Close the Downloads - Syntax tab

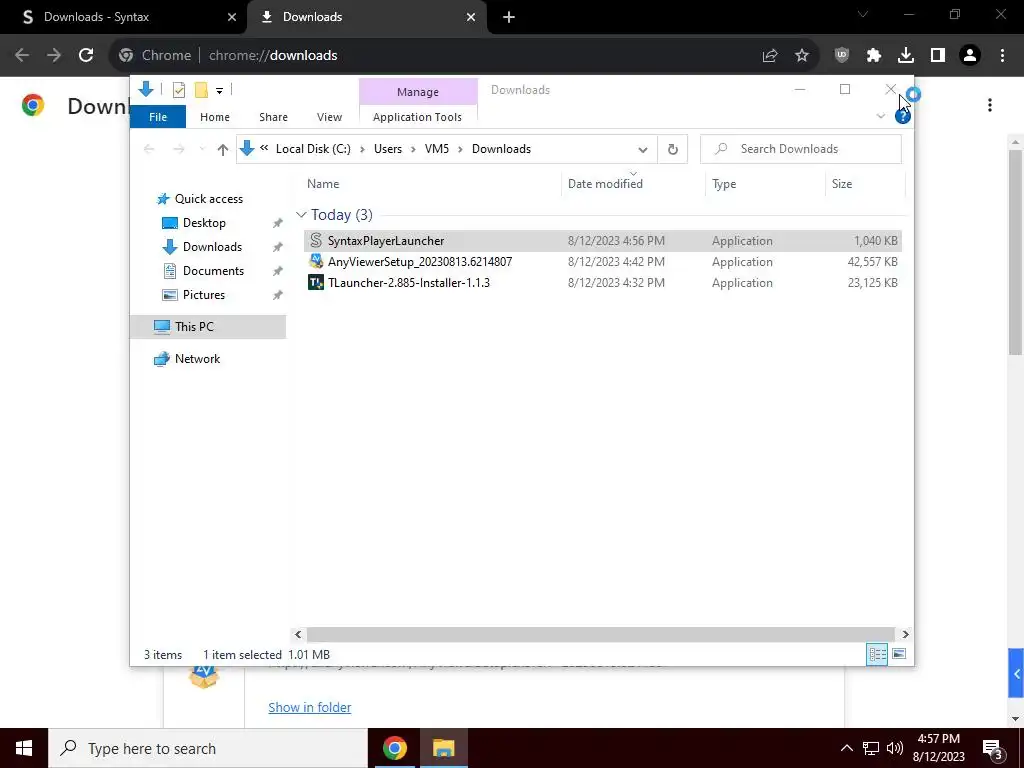tap(232, 18)
